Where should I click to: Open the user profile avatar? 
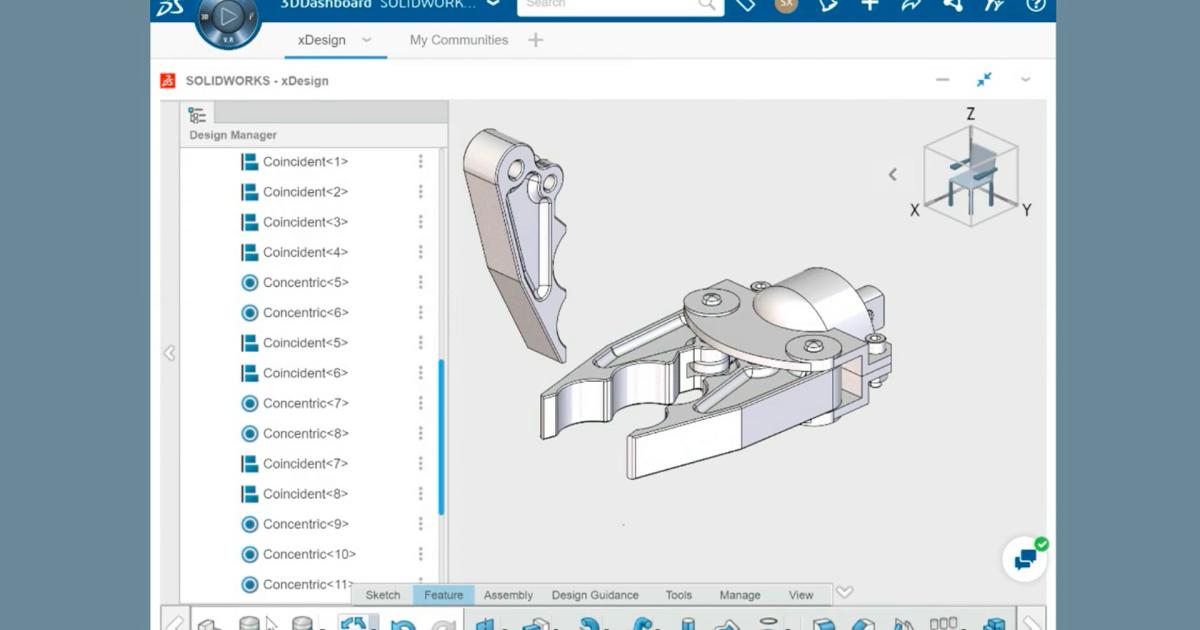point(786,5)
